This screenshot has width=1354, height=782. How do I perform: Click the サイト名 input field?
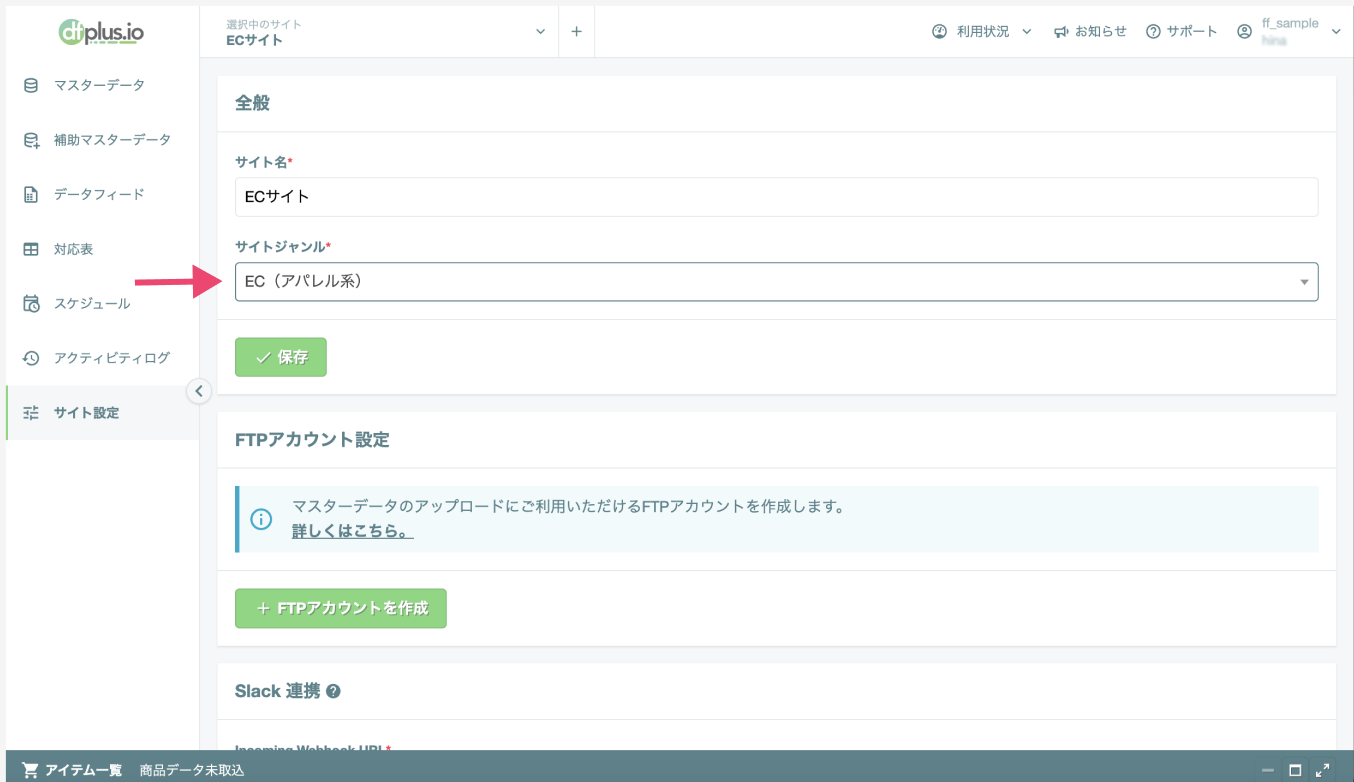coord(776,197)
